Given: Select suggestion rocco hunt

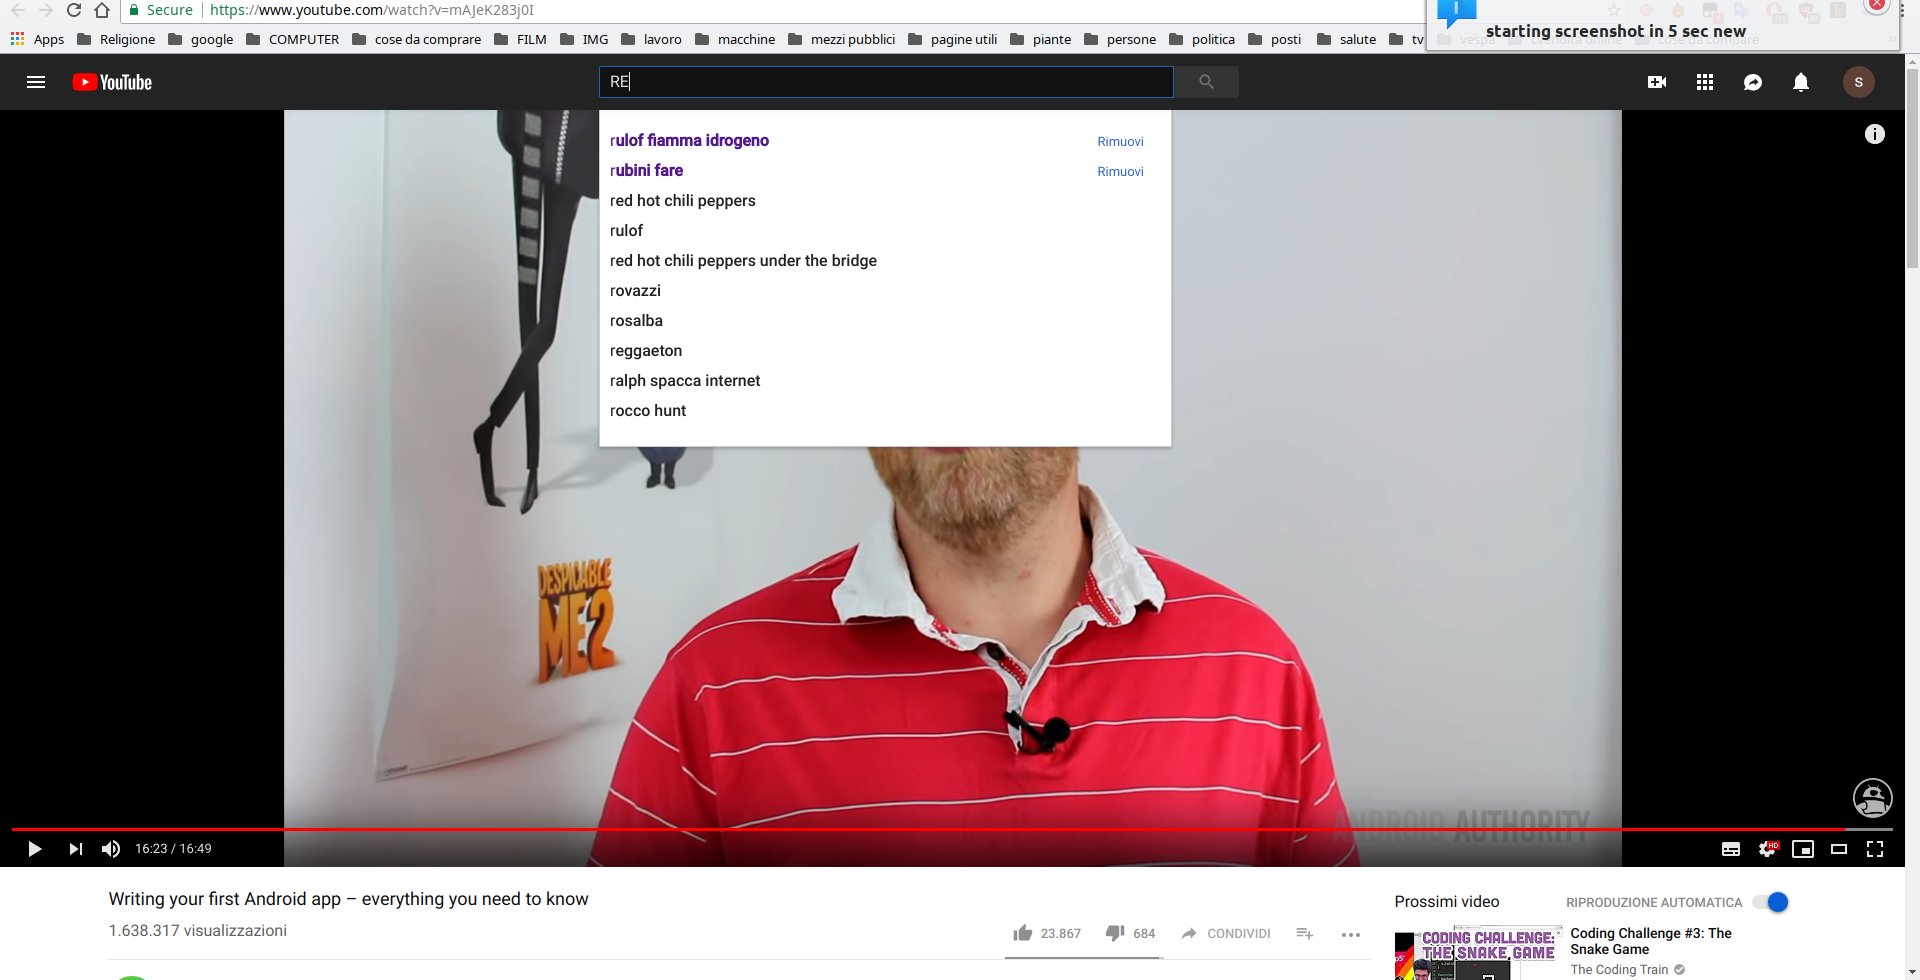Looking at the screenshot, I should 648,411.
